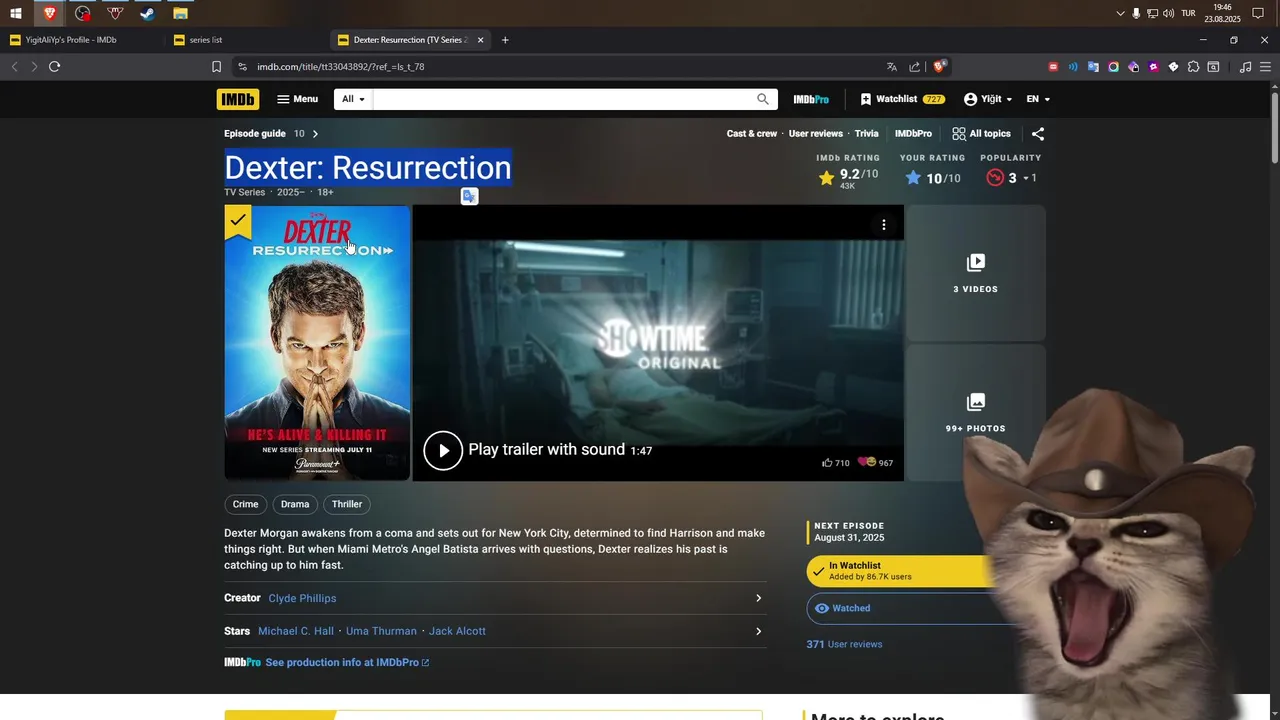Open the Dexter Resurrection poster image
This screenshot has width=1280, height=720.
click(317, 343)
